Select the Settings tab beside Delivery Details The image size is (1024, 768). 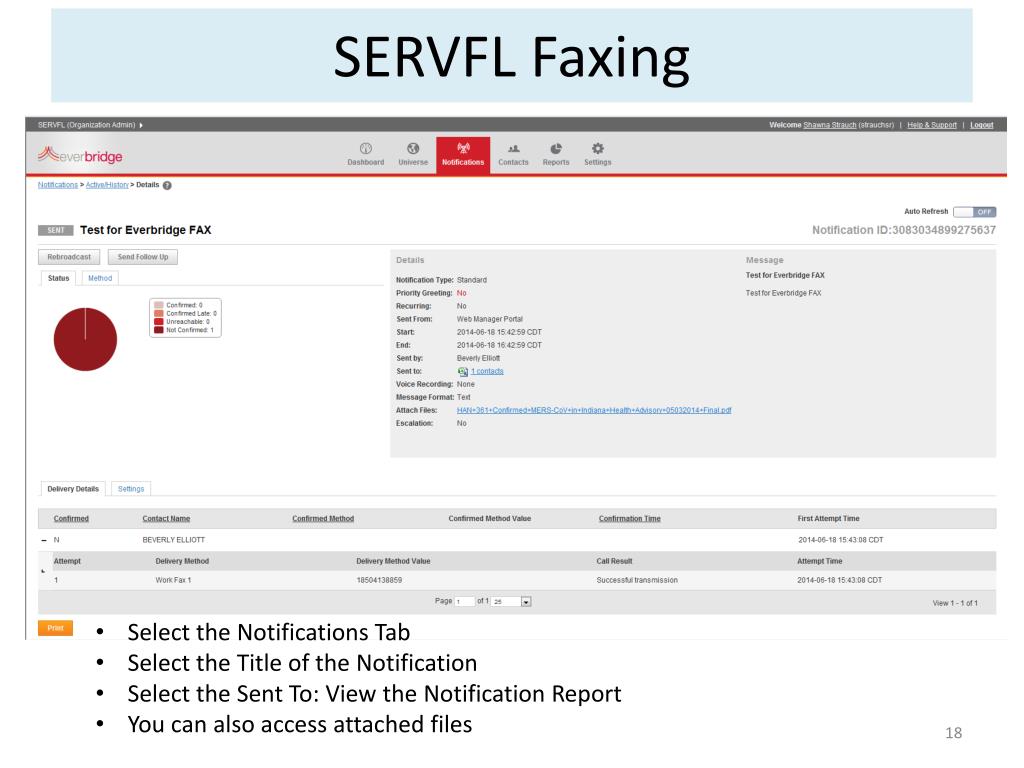[x=131, y=488]
